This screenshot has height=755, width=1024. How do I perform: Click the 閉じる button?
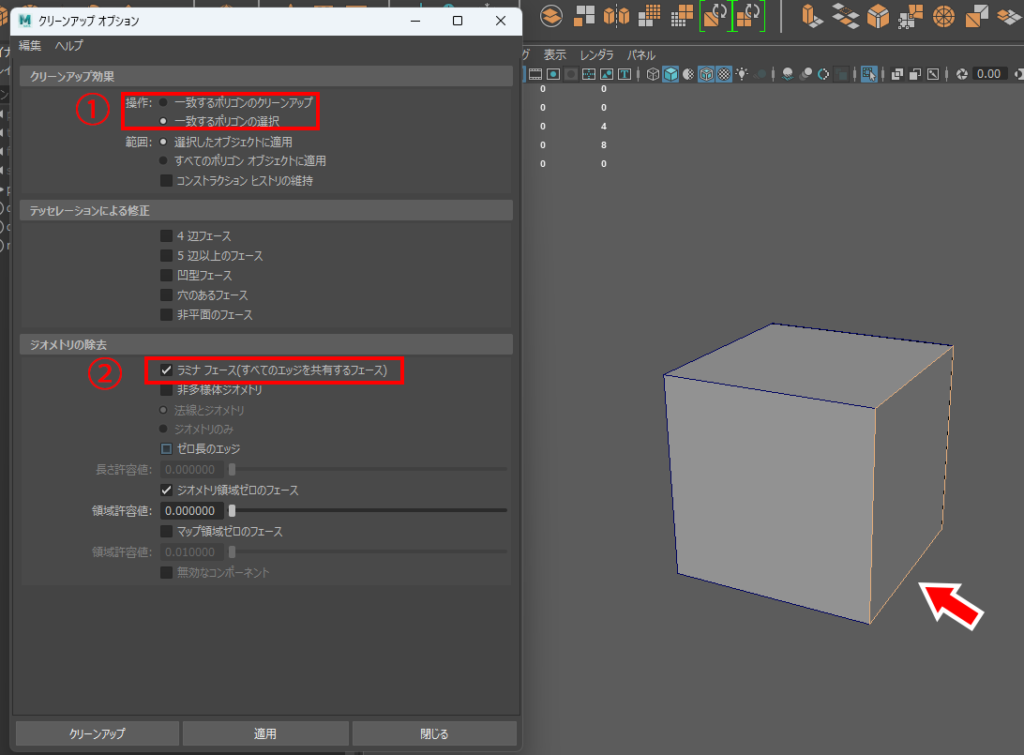(434, 733)
